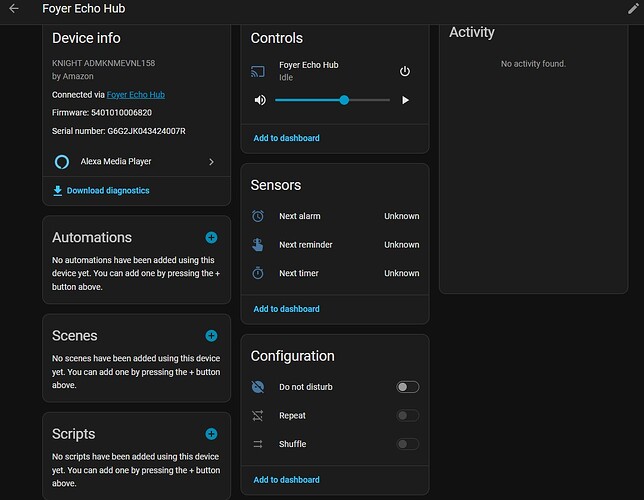Open the Next timer sensor row
Viewport: 644px width, 500px height.
point(335,273)
